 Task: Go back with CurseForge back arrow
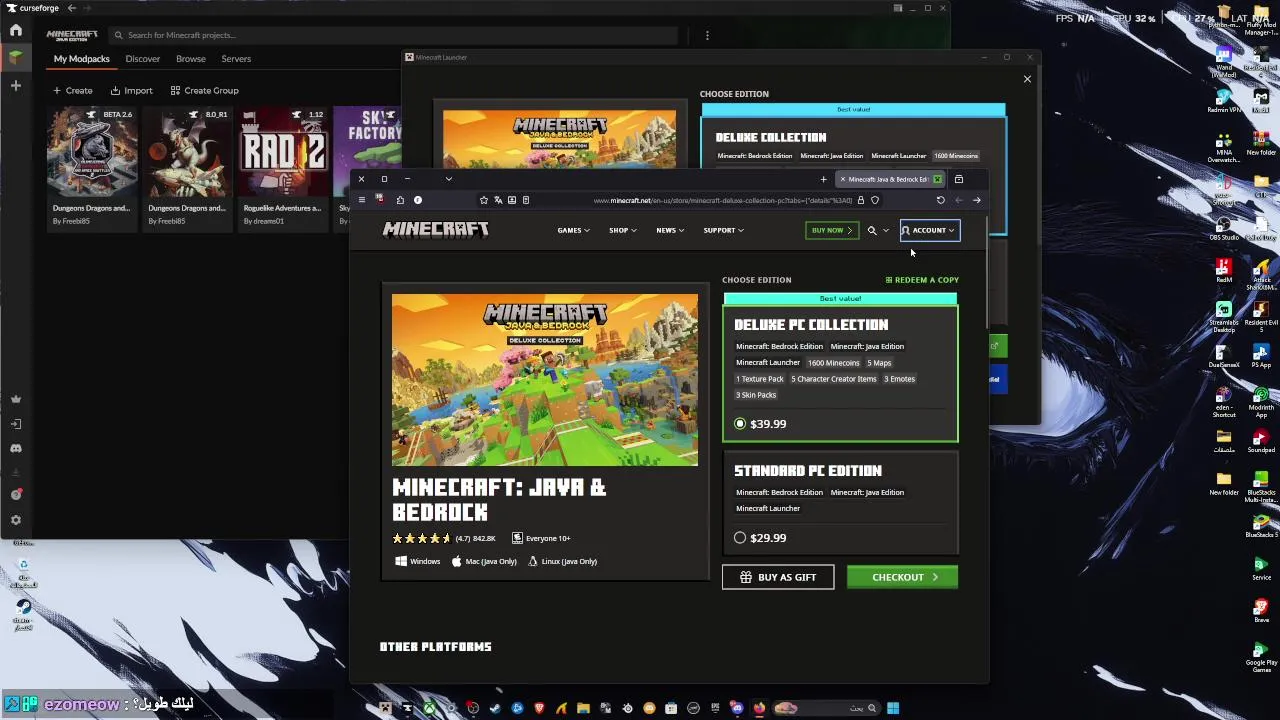pos(71,8)
